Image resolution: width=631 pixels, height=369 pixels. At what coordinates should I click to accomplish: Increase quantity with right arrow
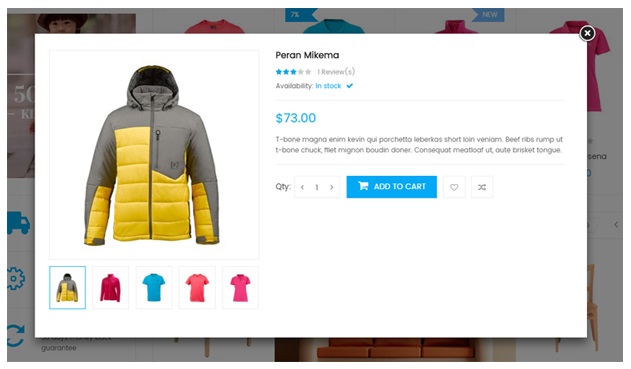pyautogui.click(x=332, y=187)
